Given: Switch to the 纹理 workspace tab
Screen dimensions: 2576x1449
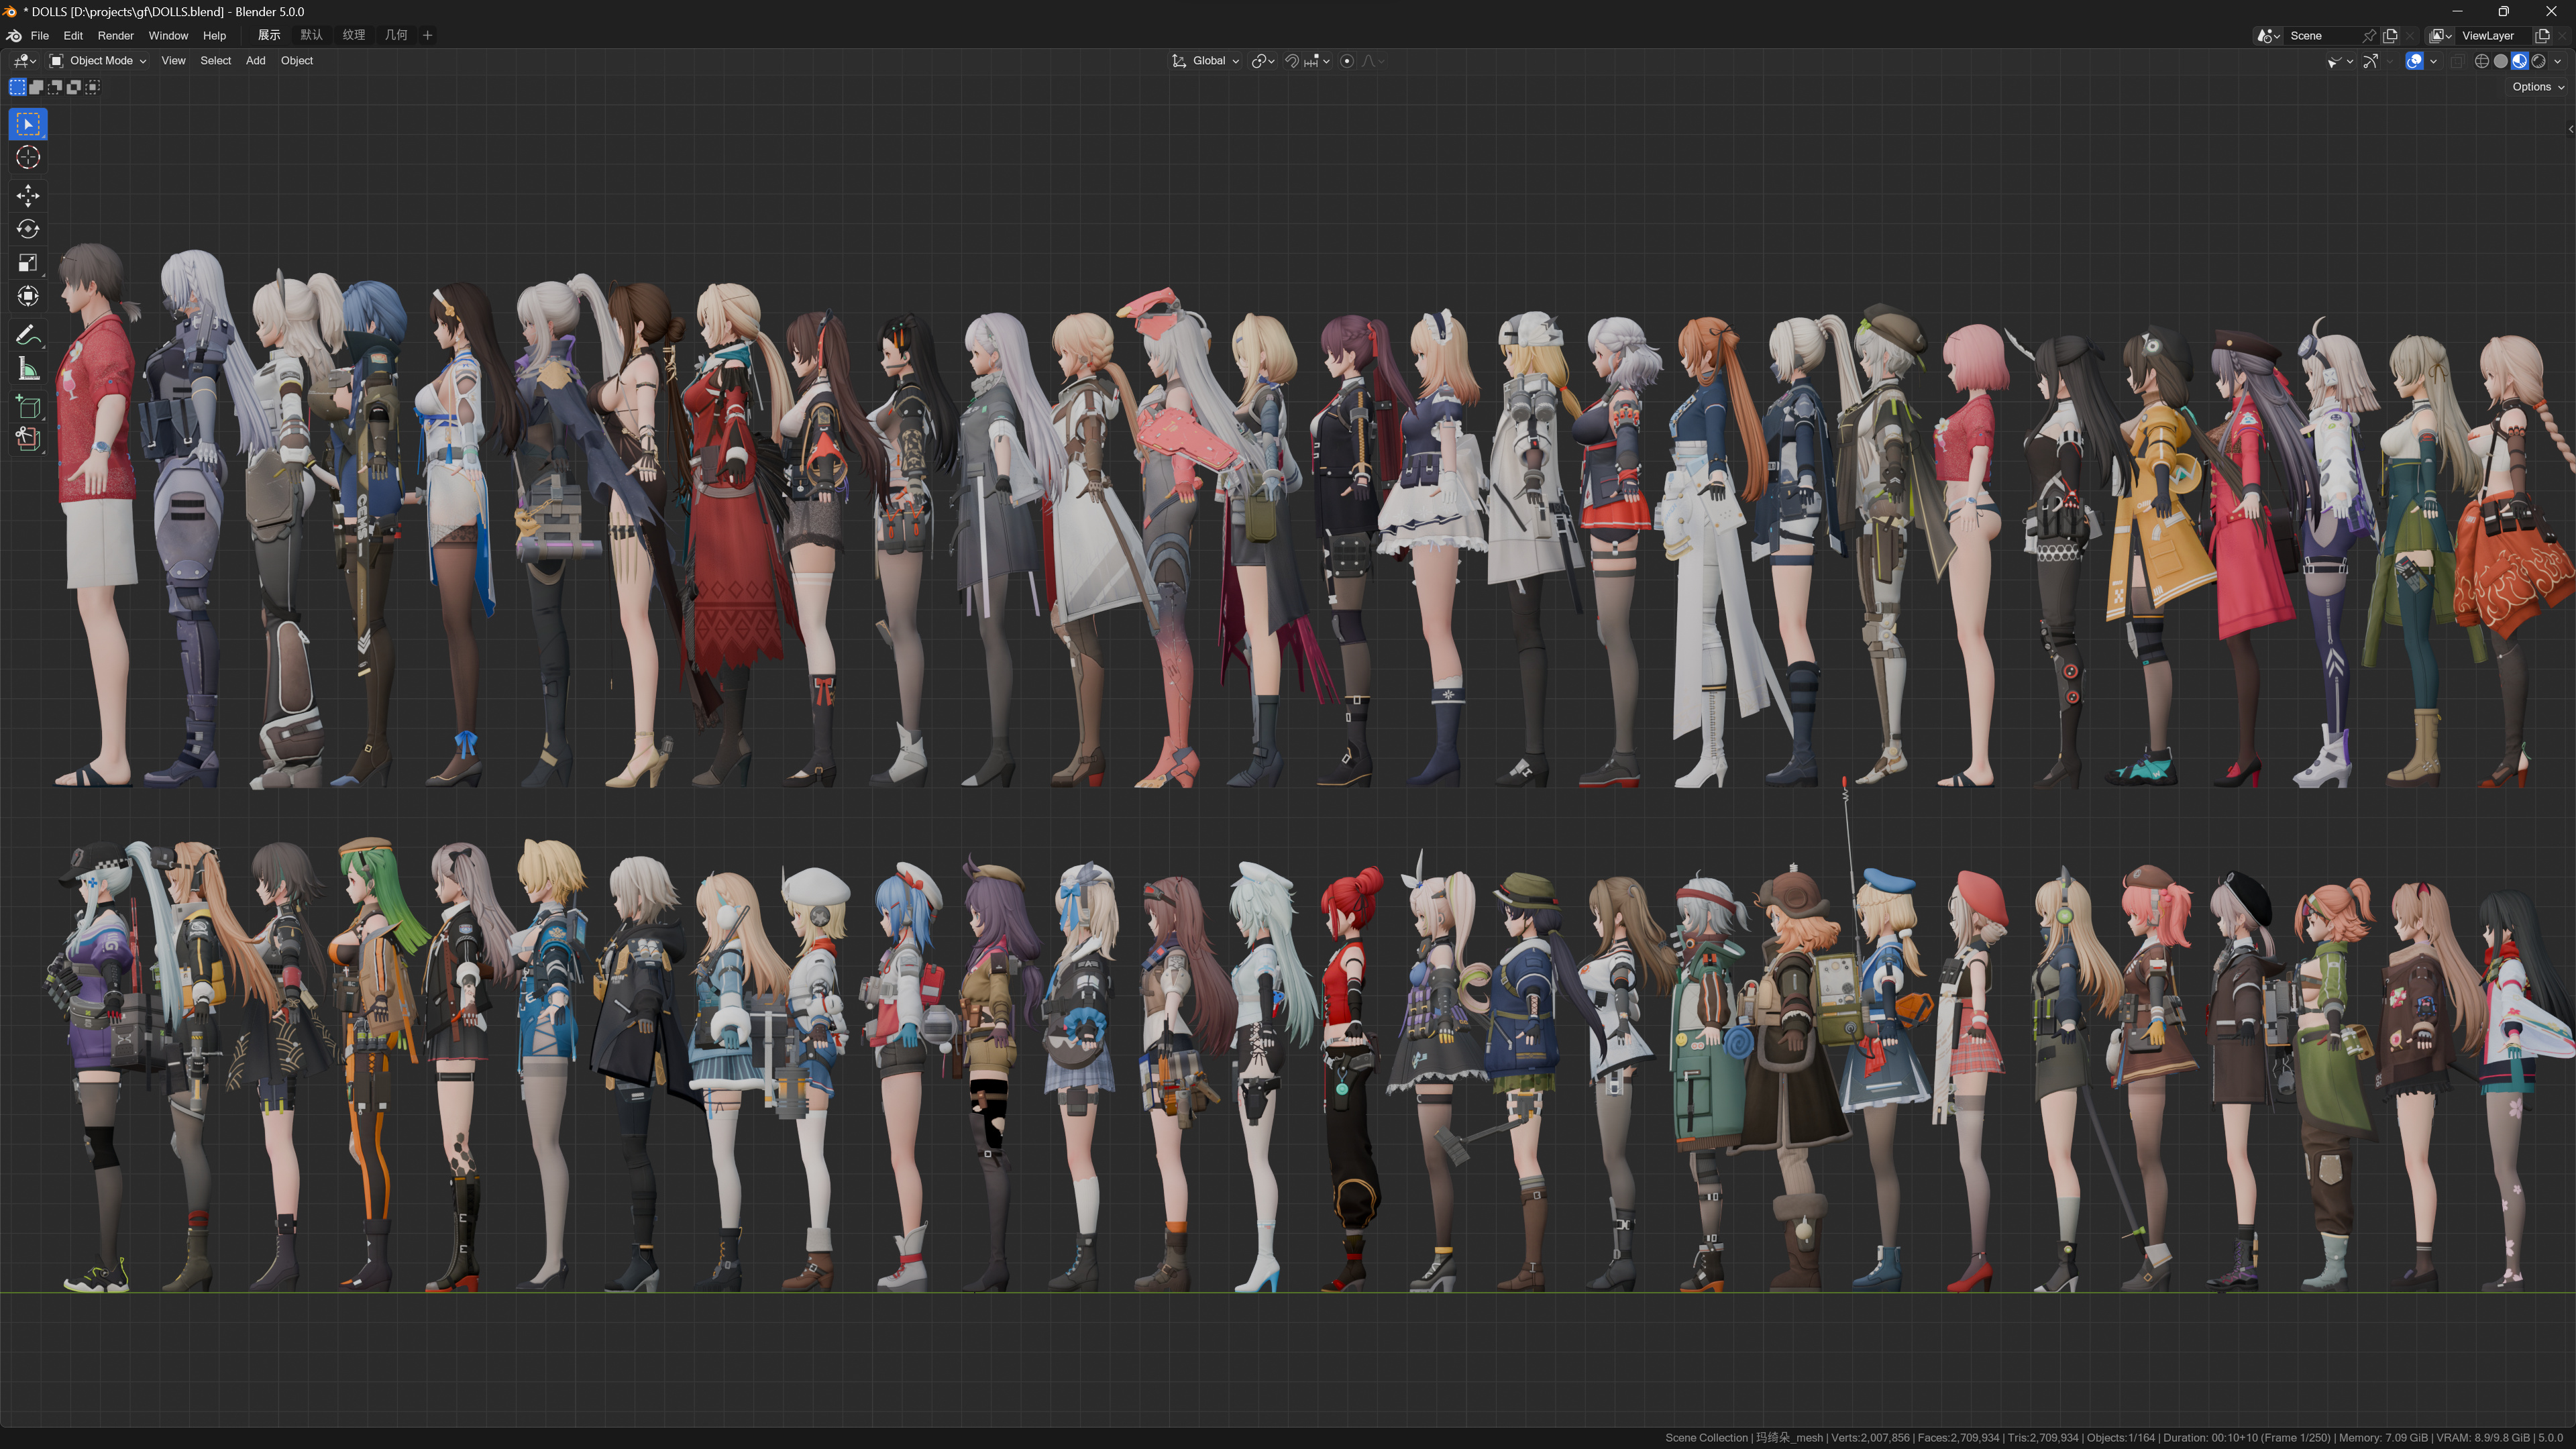Looking at the screenshot, I should (x=353, y=35).
